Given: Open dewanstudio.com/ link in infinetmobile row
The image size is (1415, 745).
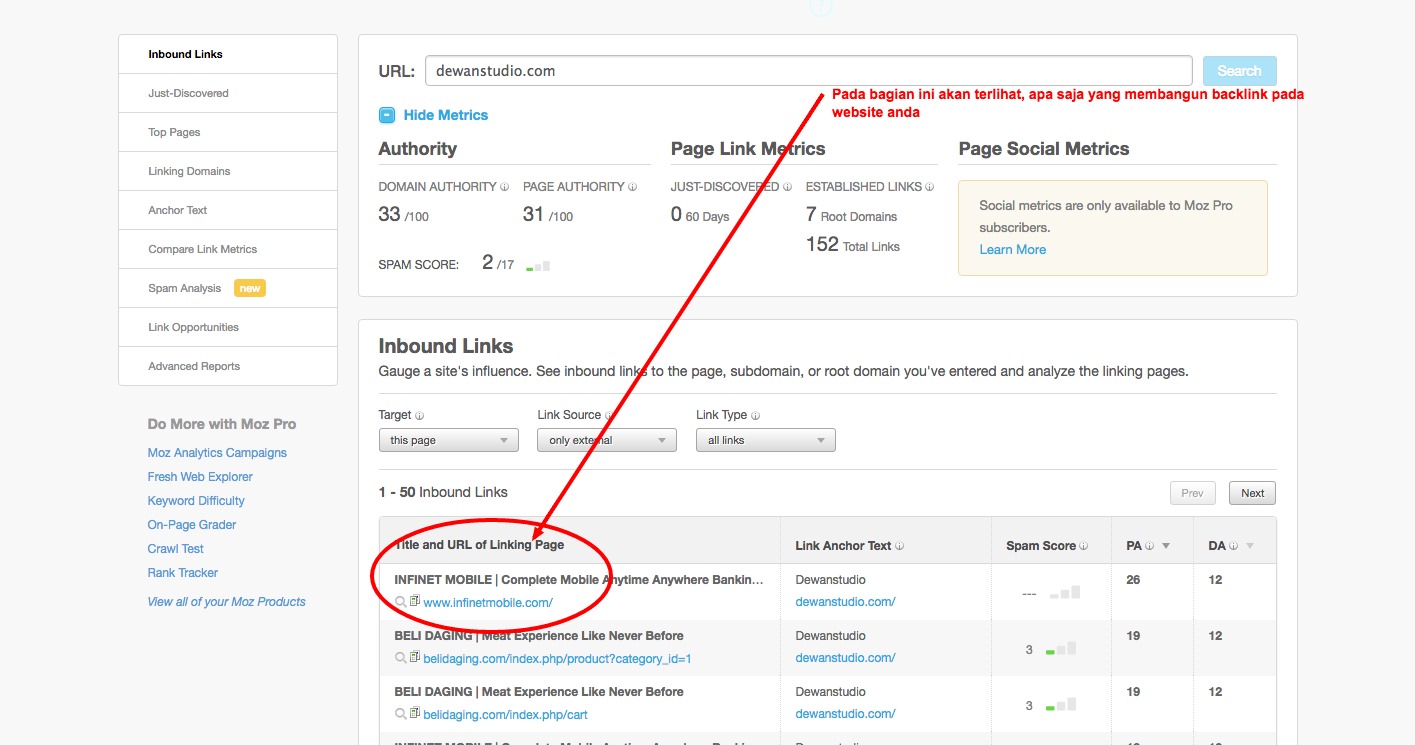Looking at the screenshot, I should point(845,602).
